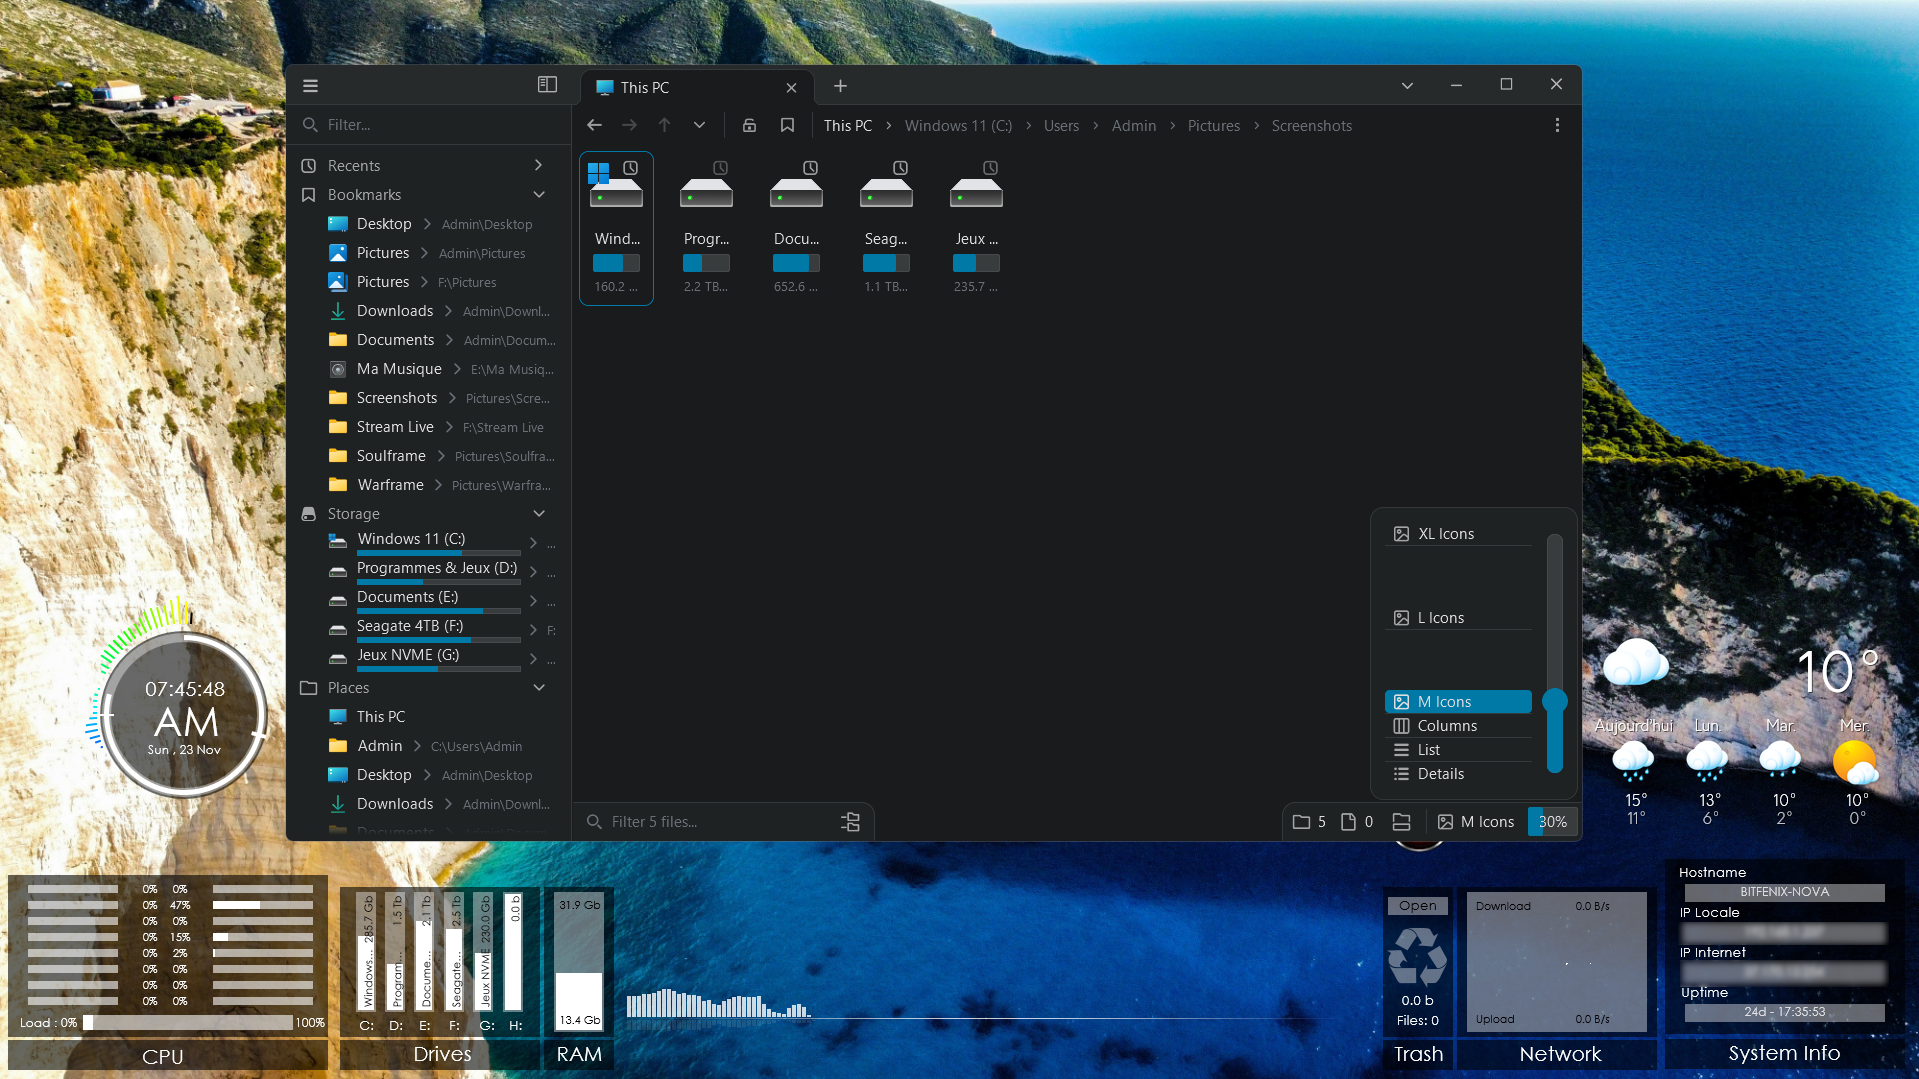
Task: Click the M Icons button in the status bar
Action: (x=1476, y=821)
